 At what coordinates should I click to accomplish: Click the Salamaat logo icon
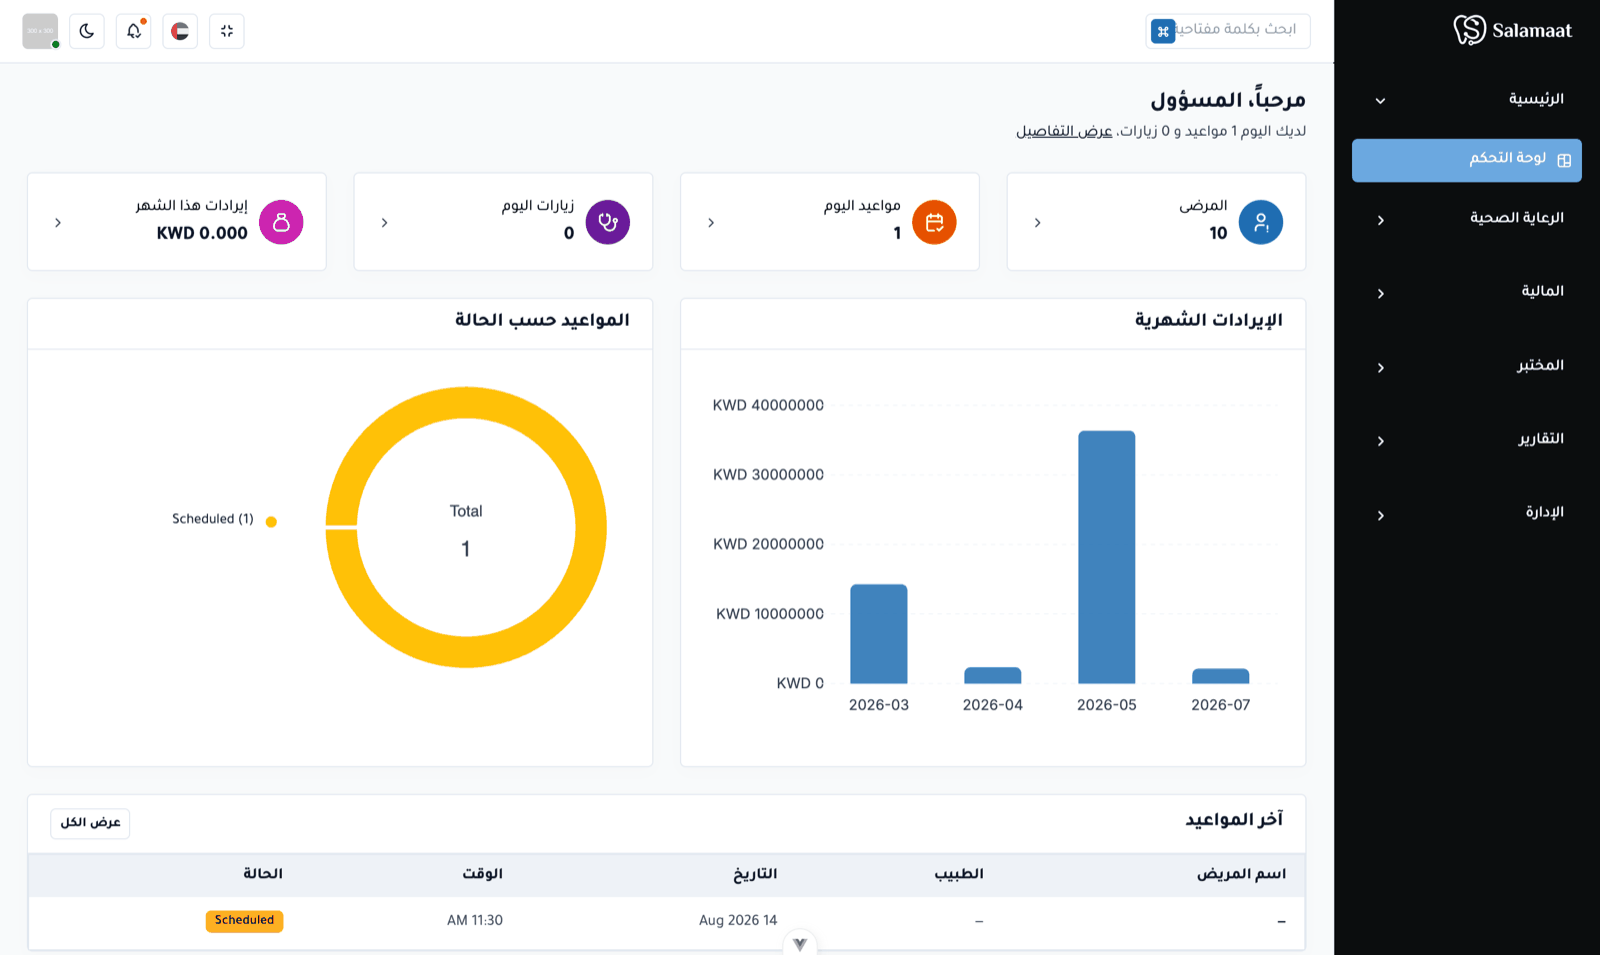click(x=1469, y=30)
